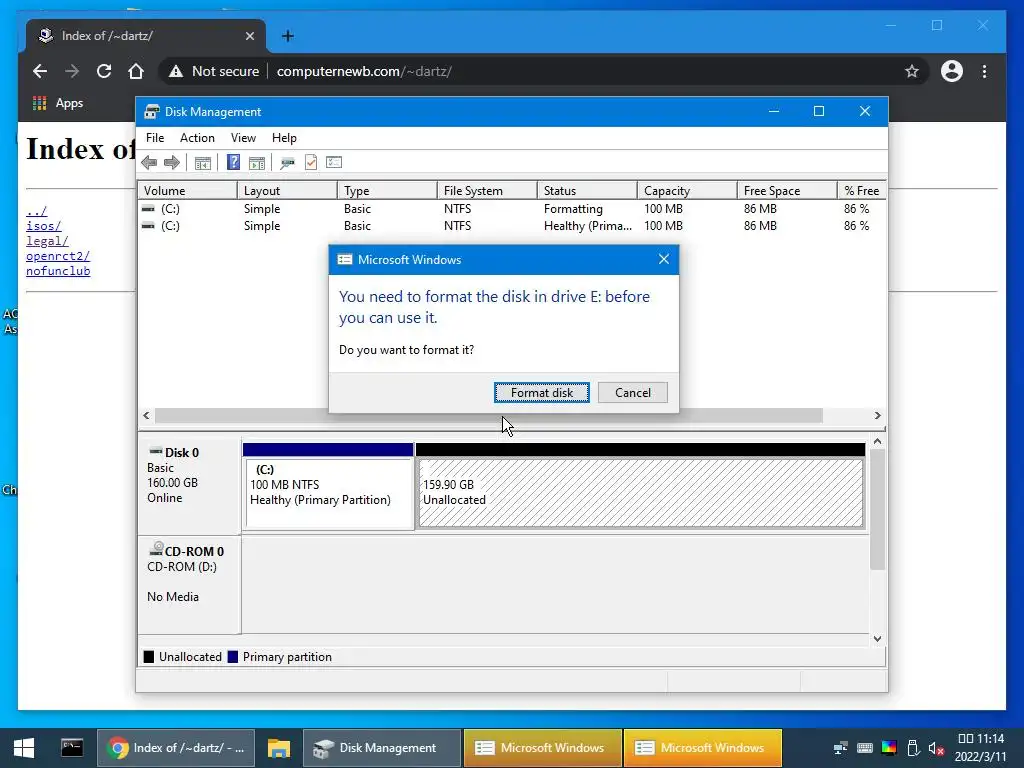
Task: Close the Index of /~dartz/ tab
Action: pyautogui.click(x=249, y=36)
